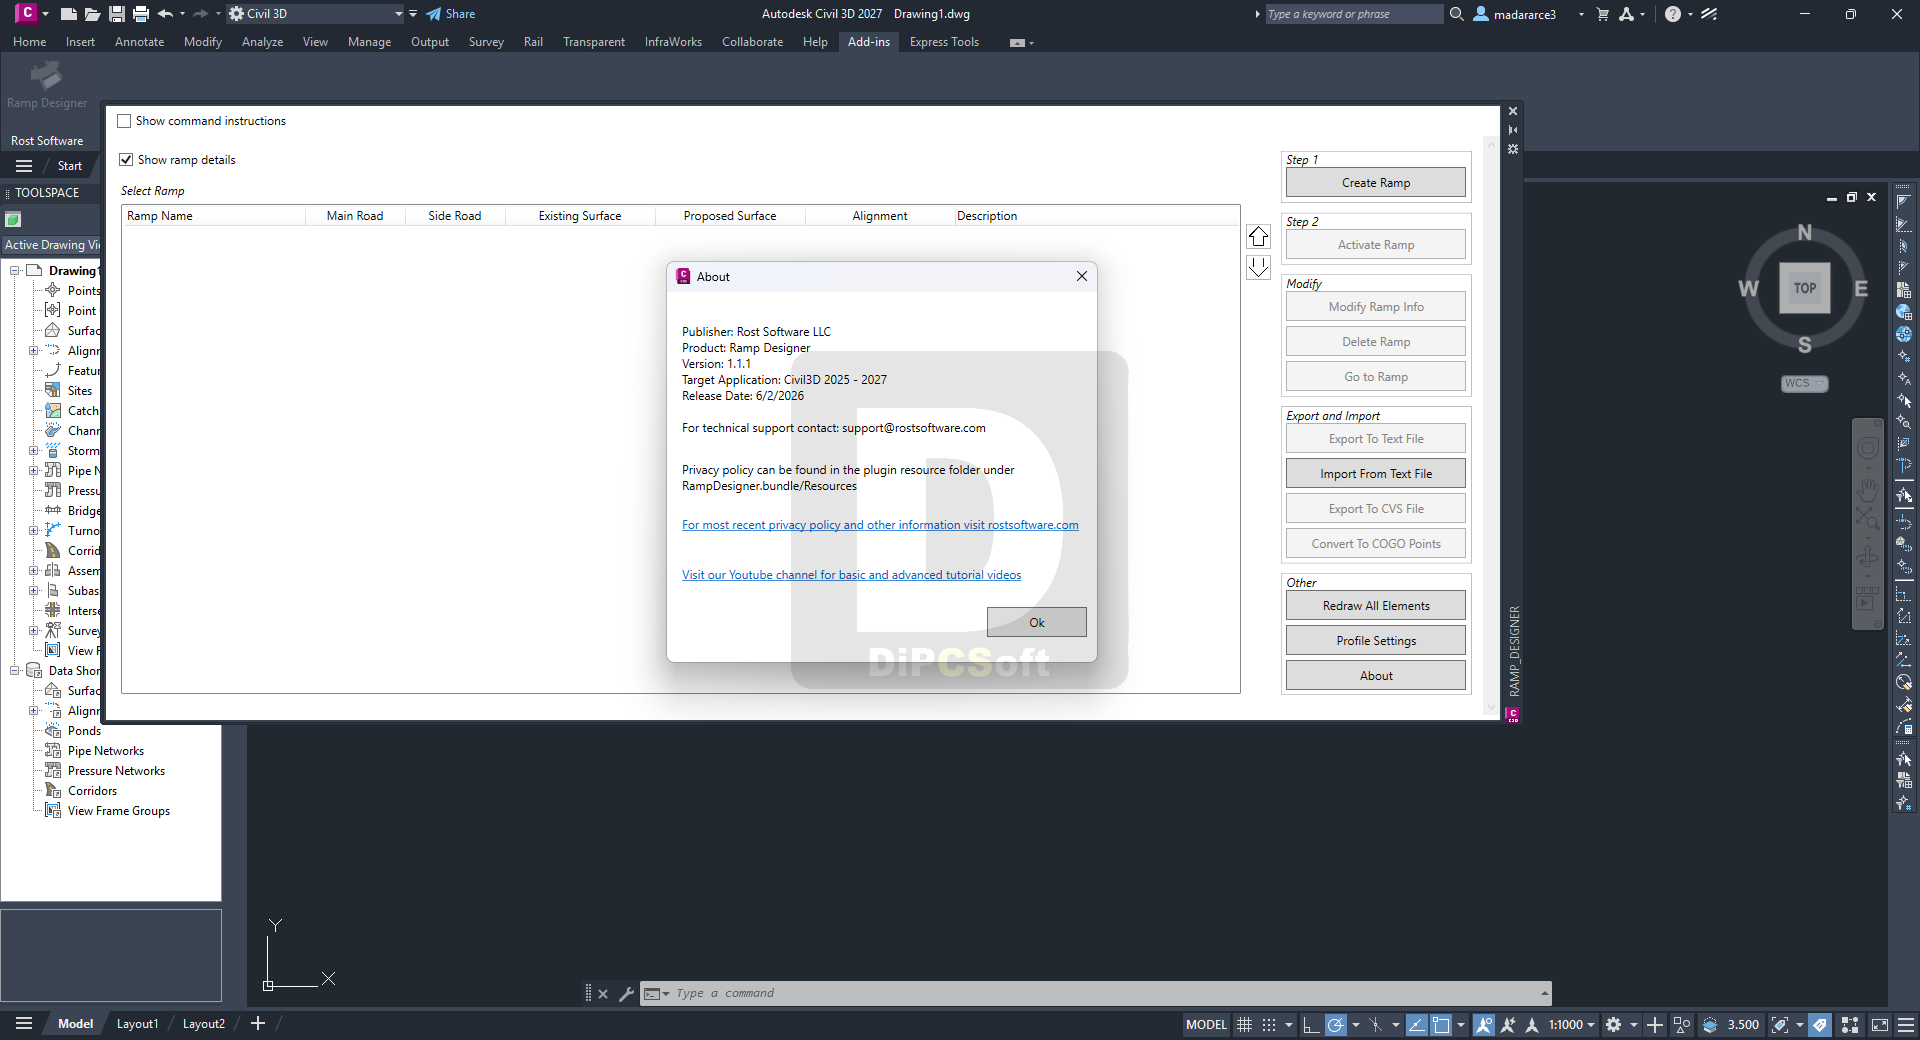Close the About dialog with the X
Image resolution: width=1920 pixels, height=1040 pixels.
tap(1081, 277)
